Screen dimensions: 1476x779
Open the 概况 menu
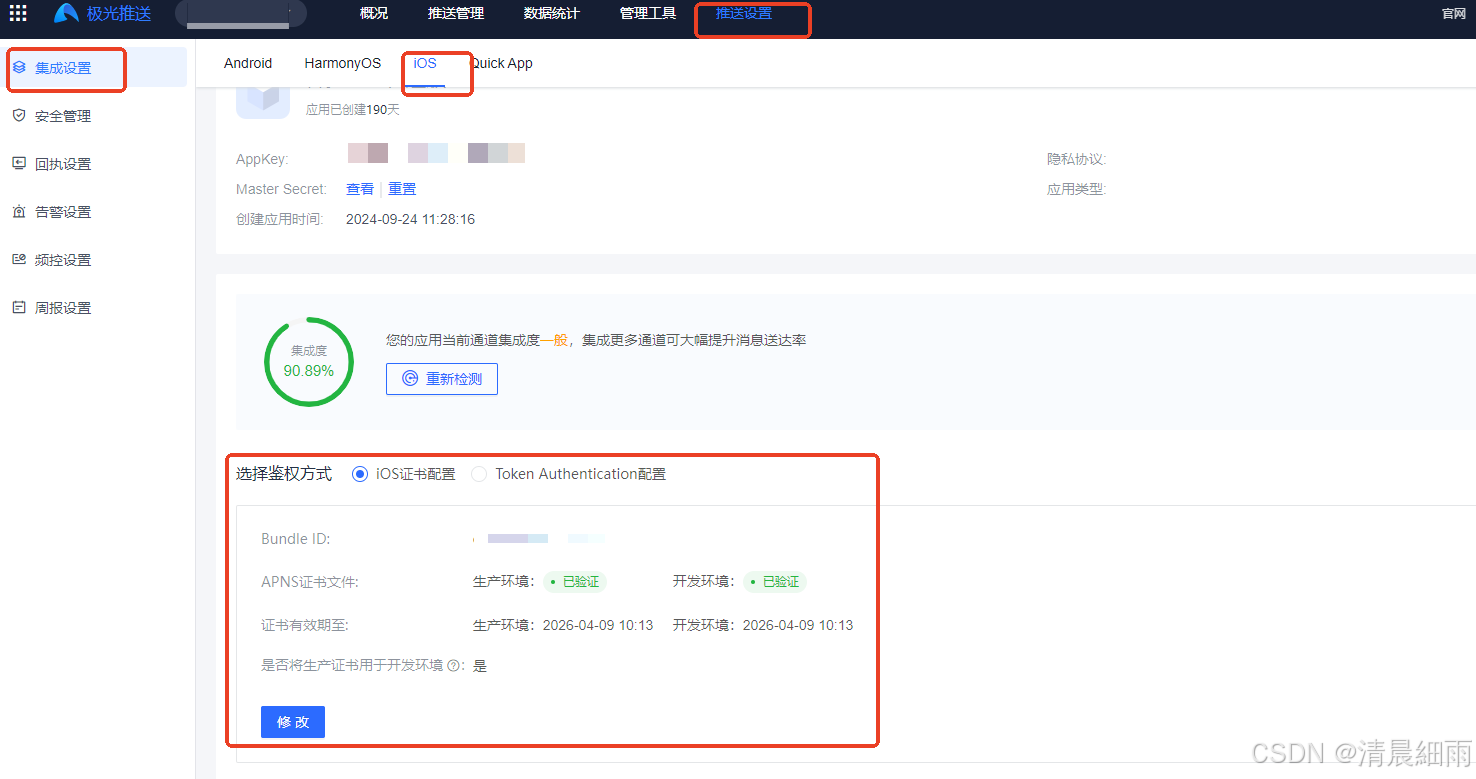pos(374,13)
